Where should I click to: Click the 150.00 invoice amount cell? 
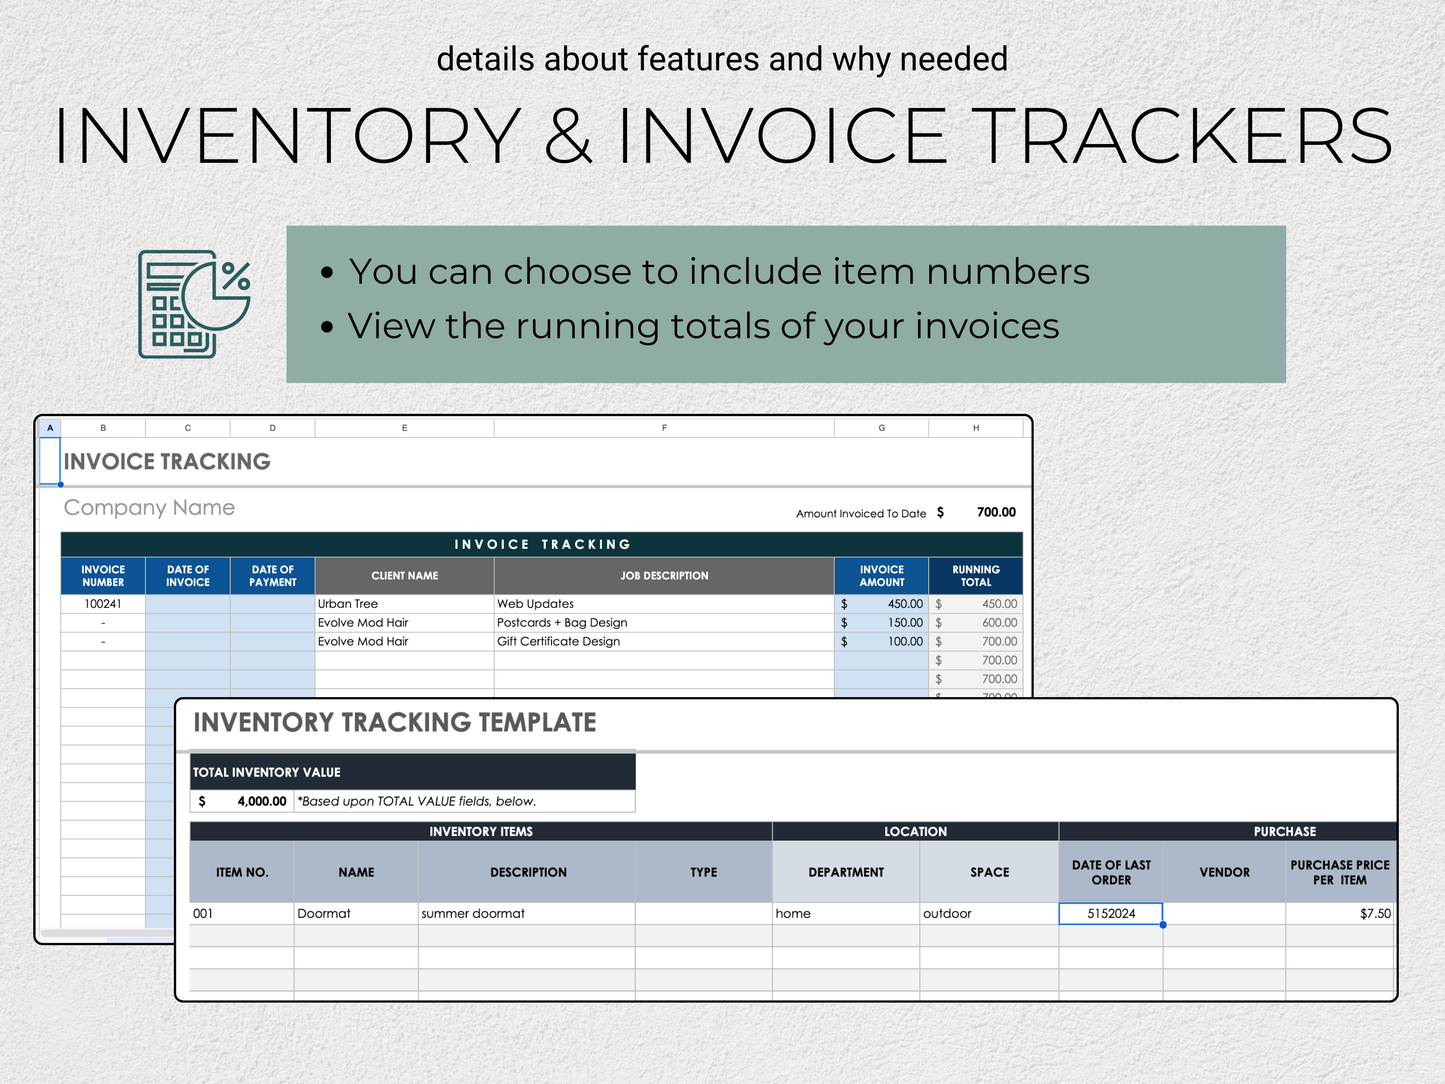point(881,623)
